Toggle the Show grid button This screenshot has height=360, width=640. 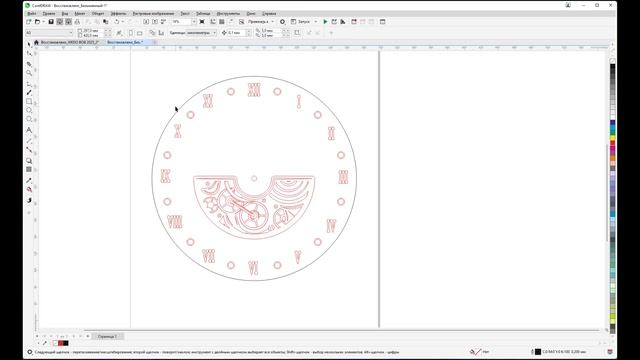click(222, 22)
